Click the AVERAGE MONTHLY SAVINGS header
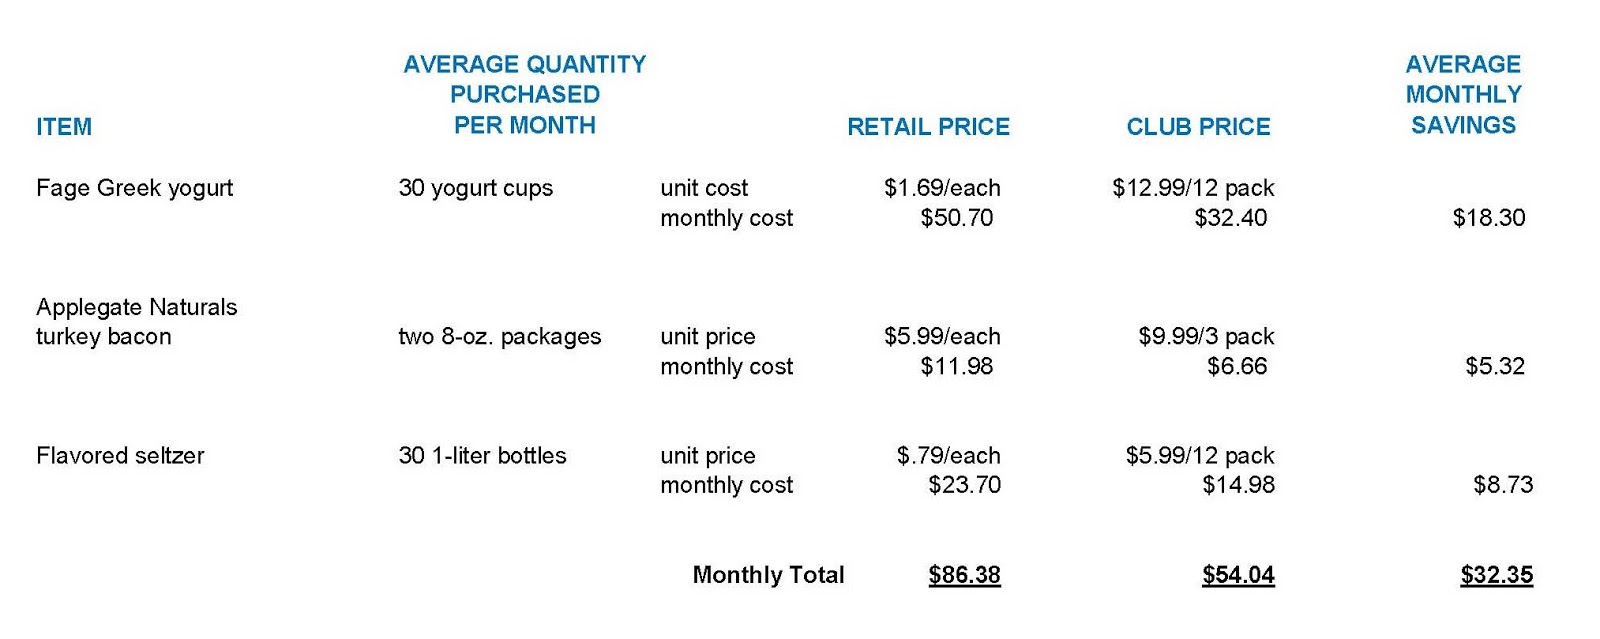Image resolution: width=1600 pixels, height=639 pixels. coord(1463,95)
